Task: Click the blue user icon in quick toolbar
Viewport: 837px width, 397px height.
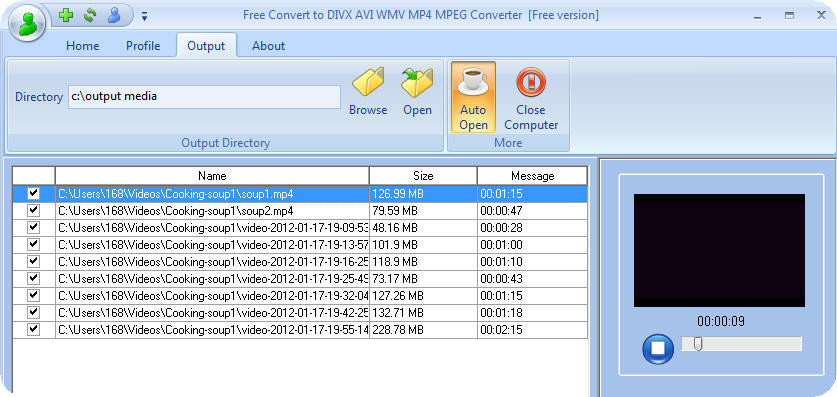Action: pyautogui.click(x=114, y=15)
